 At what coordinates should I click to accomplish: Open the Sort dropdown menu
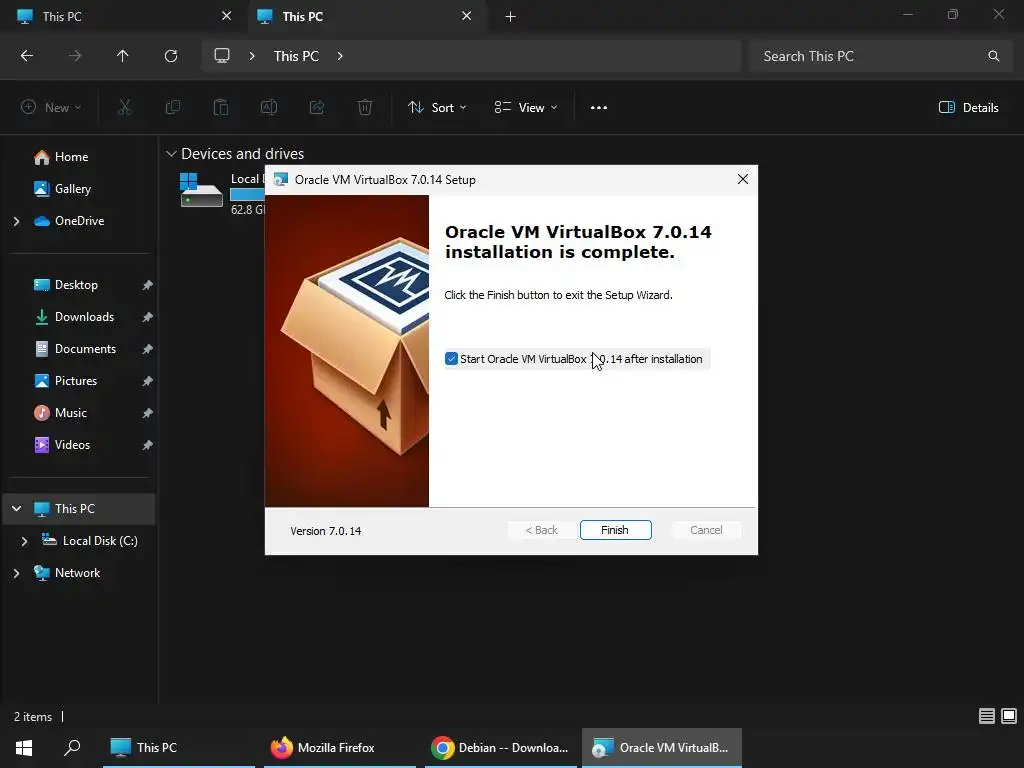[x=437, y=107]
